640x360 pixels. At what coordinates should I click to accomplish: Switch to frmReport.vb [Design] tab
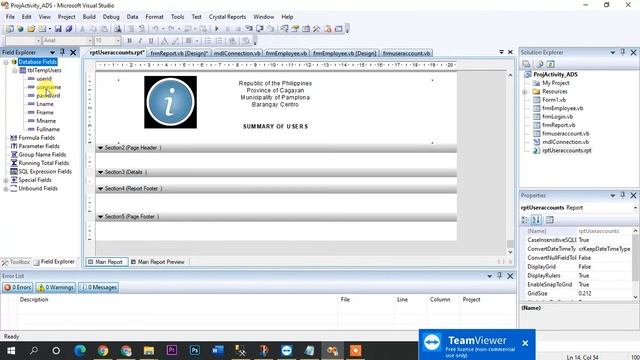(179, 53)
